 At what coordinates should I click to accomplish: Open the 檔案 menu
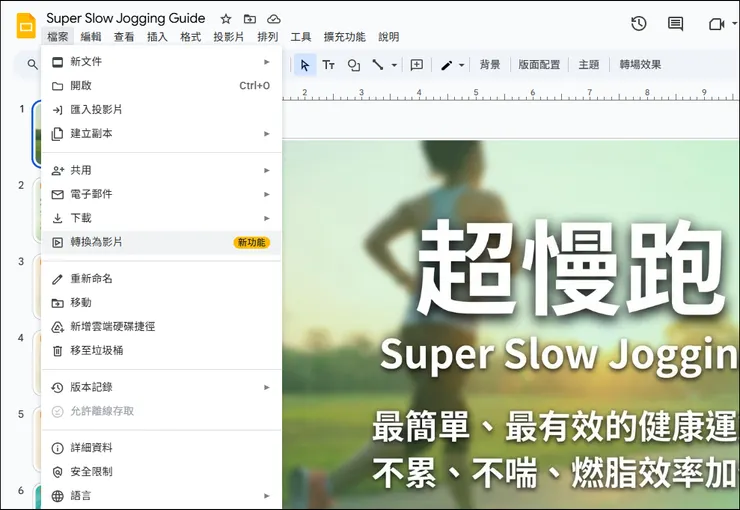(x=58, y=37)
